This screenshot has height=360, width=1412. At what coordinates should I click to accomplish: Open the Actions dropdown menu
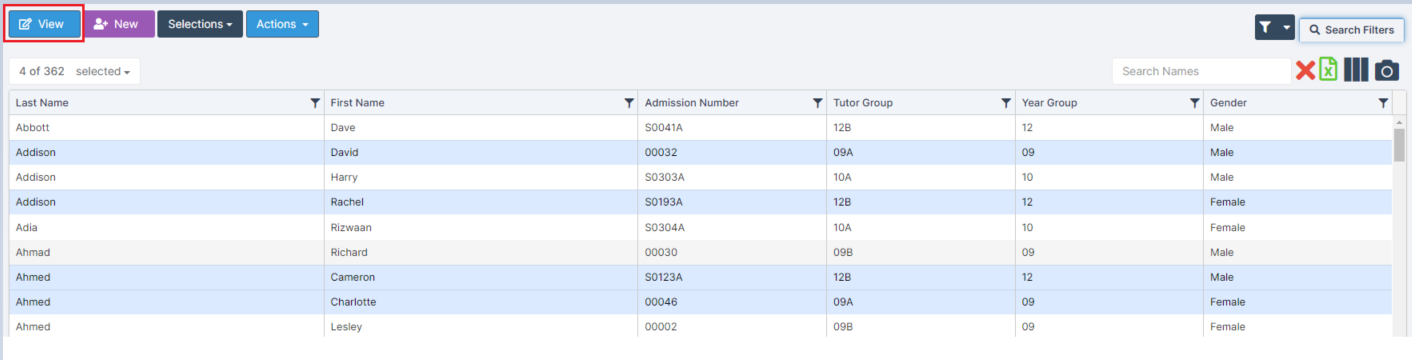point(282,24)
